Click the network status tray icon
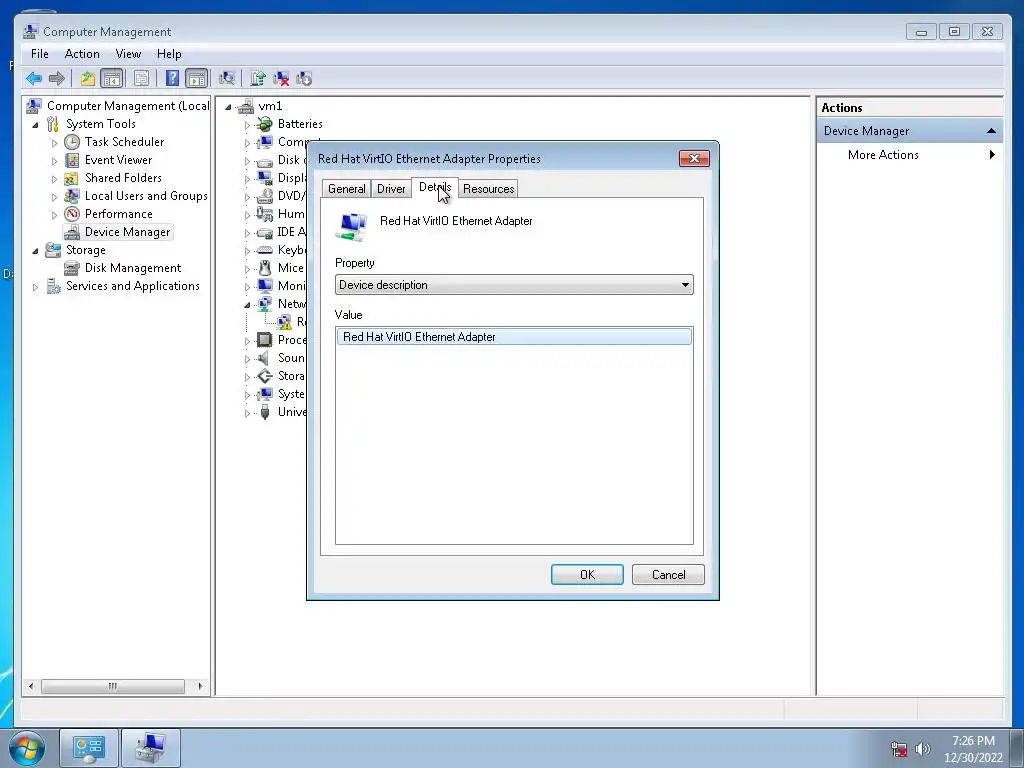The height and width of the screenshot is (768, 1024). 899,749
